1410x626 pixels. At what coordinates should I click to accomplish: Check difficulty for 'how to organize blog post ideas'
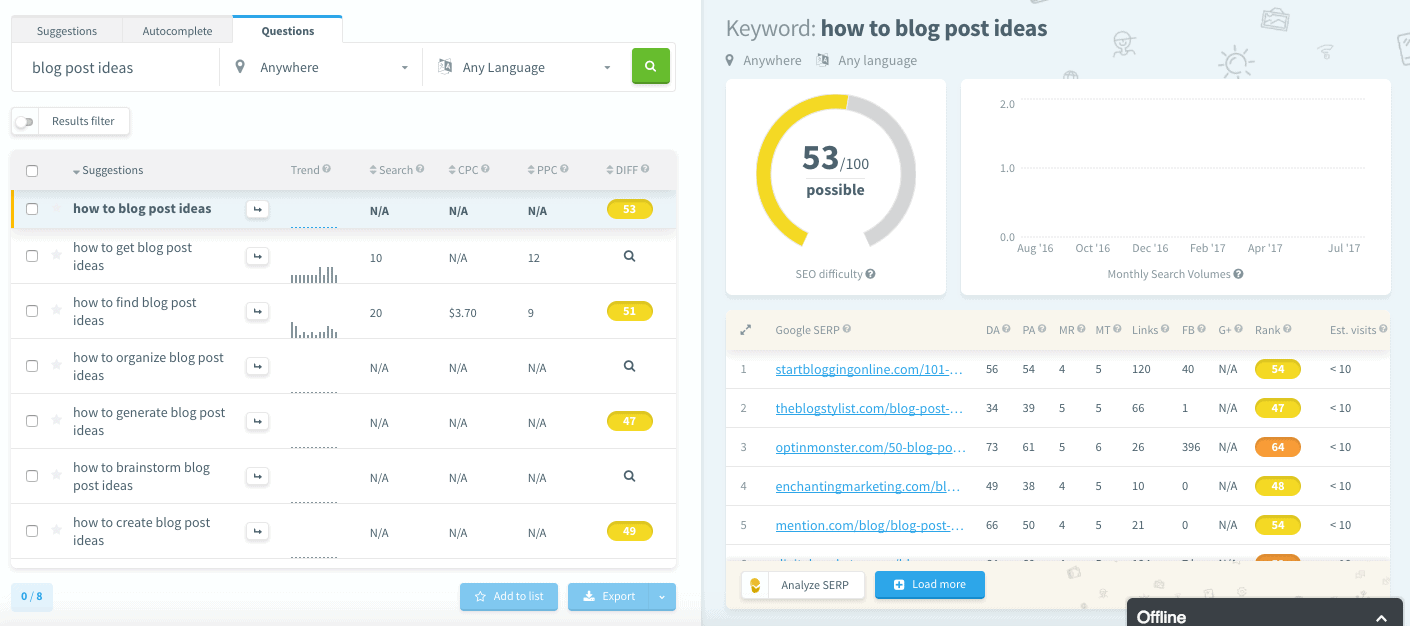(629, 366)
